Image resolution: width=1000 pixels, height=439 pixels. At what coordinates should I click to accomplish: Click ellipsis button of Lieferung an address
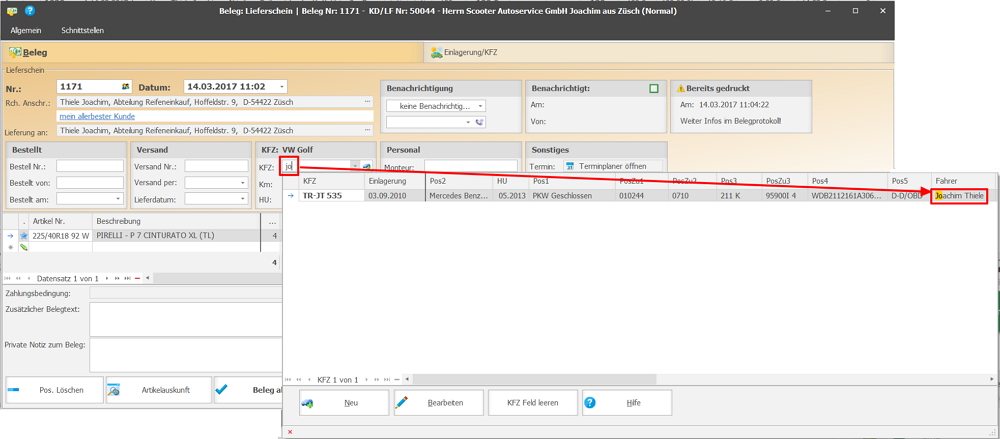pos(367,130)
